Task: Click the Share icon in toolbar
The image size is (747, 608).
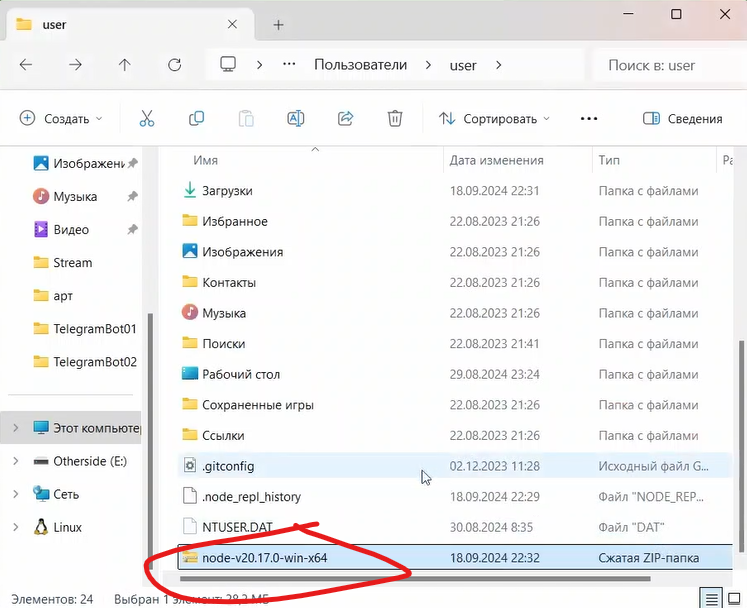Action: [x=346, y=119]
